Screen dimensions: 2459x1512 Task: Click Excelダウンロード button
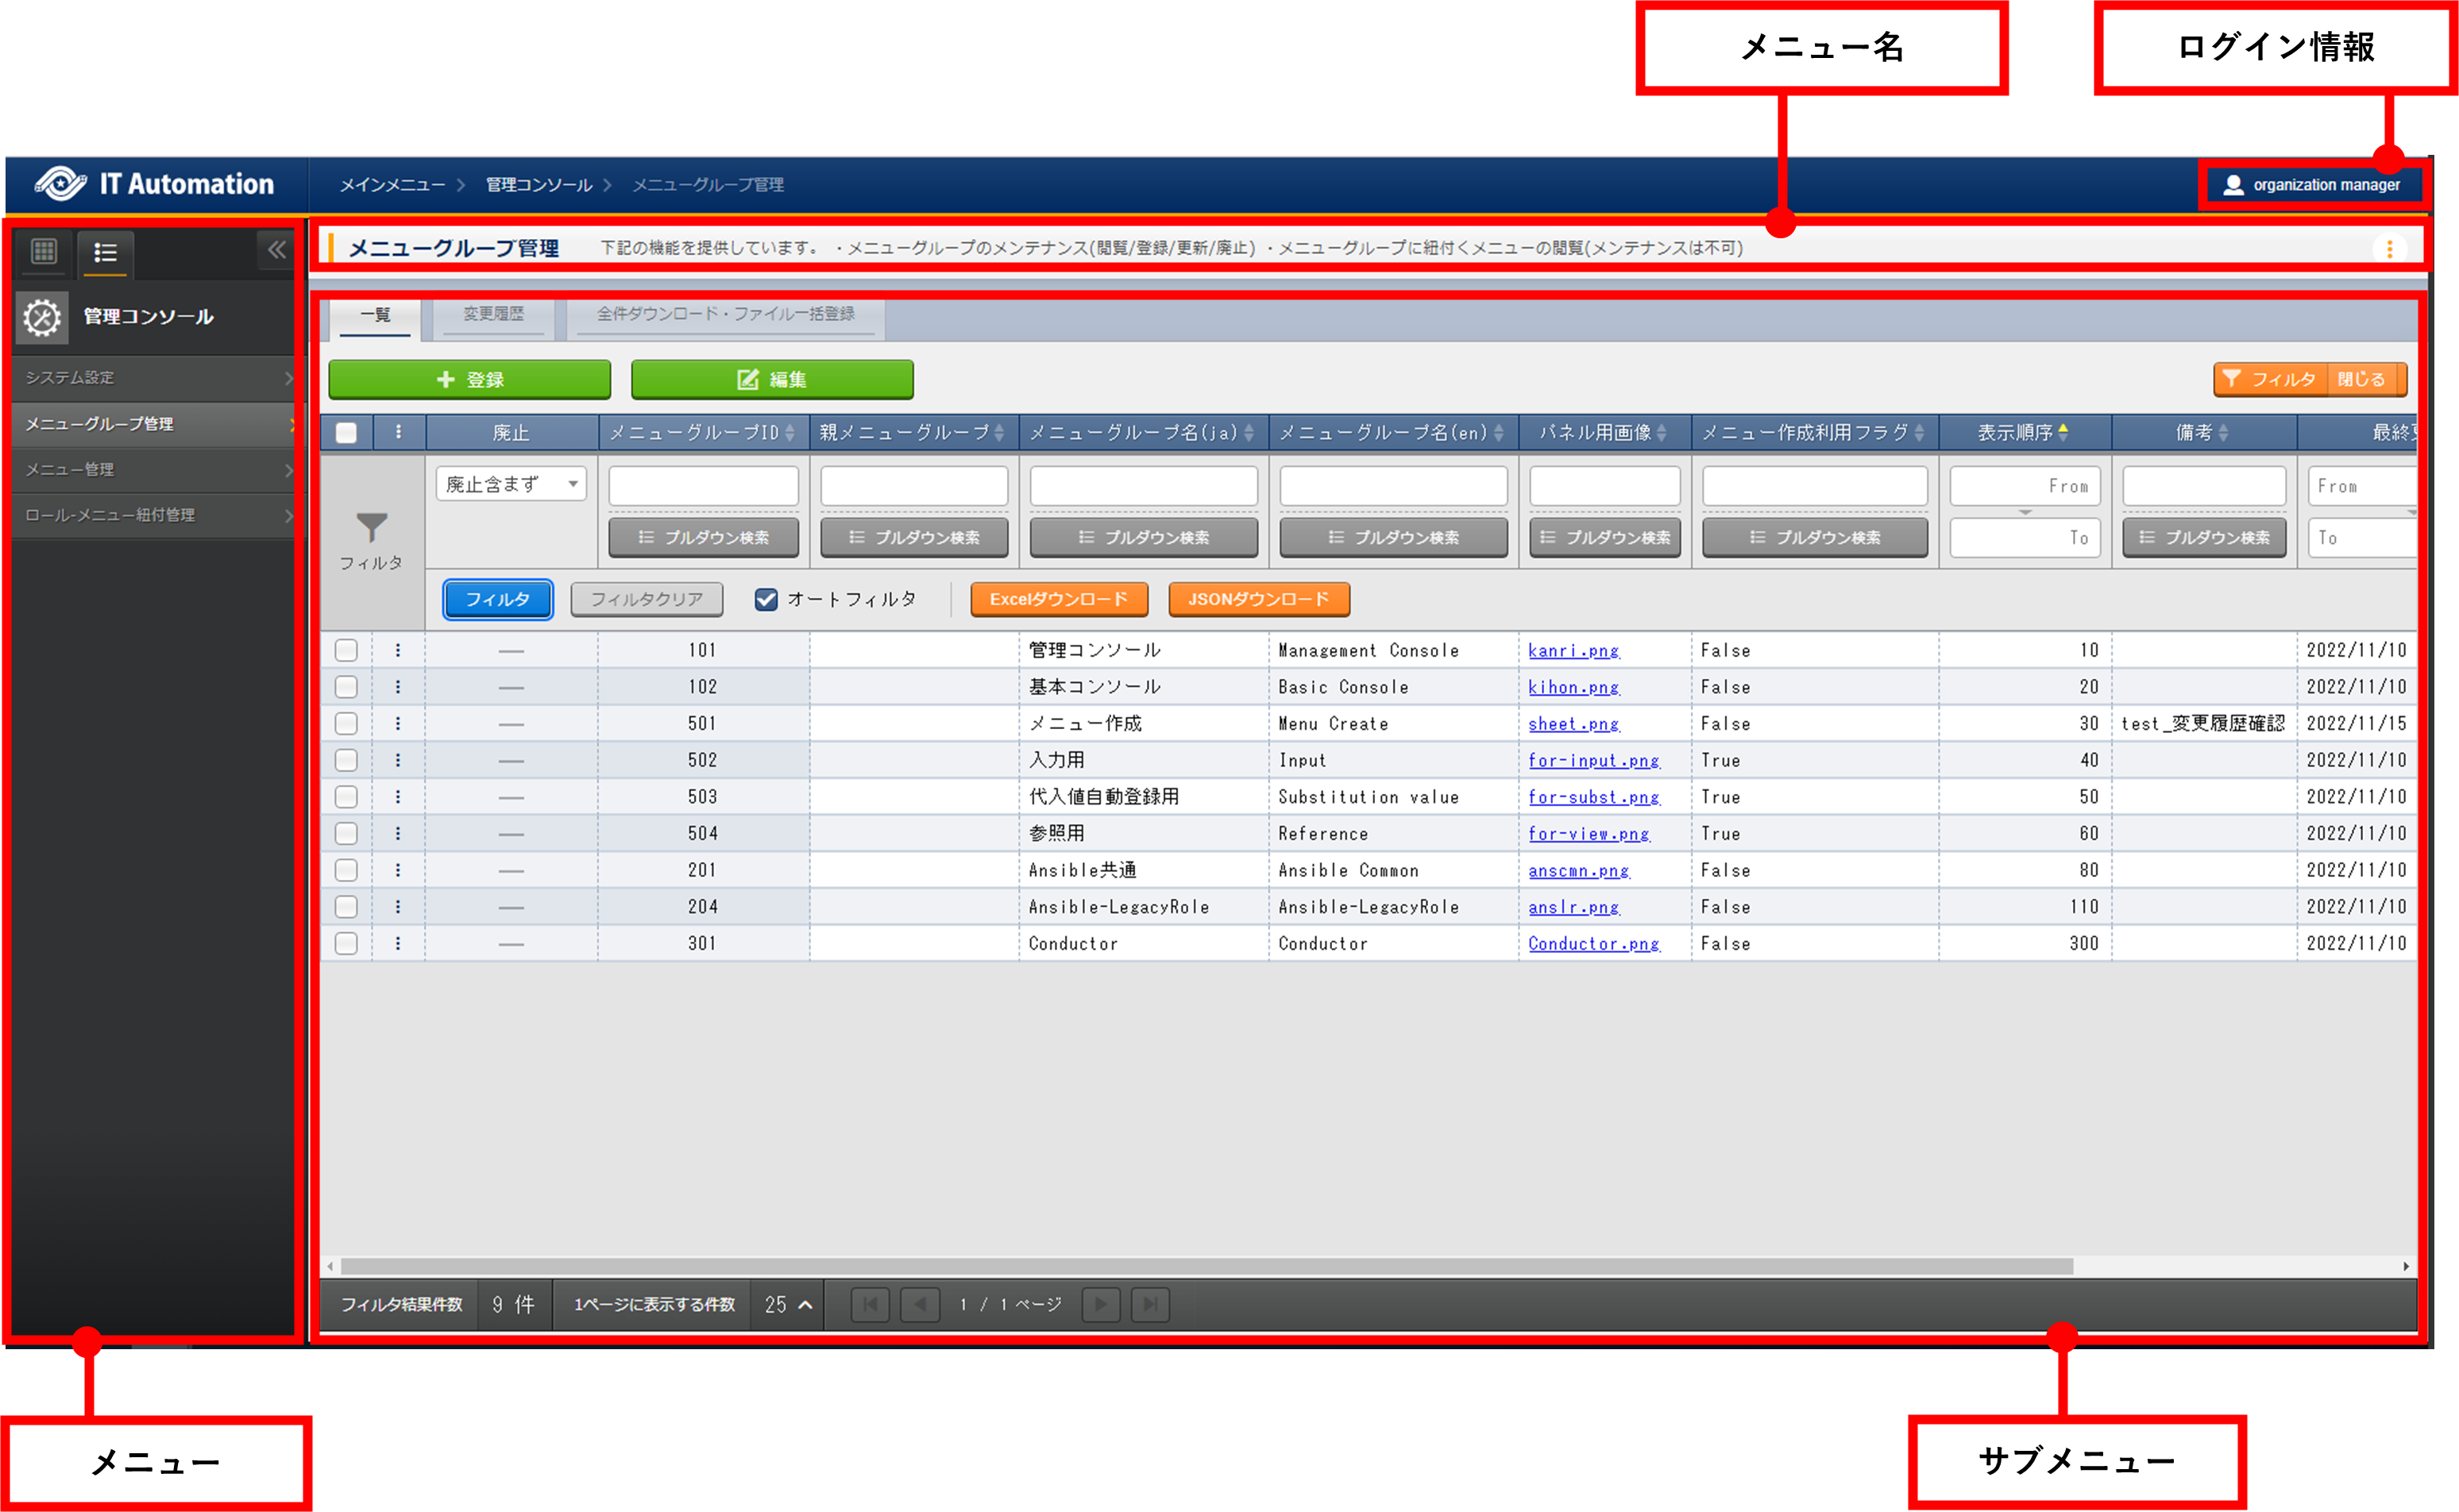point(1059,599)
